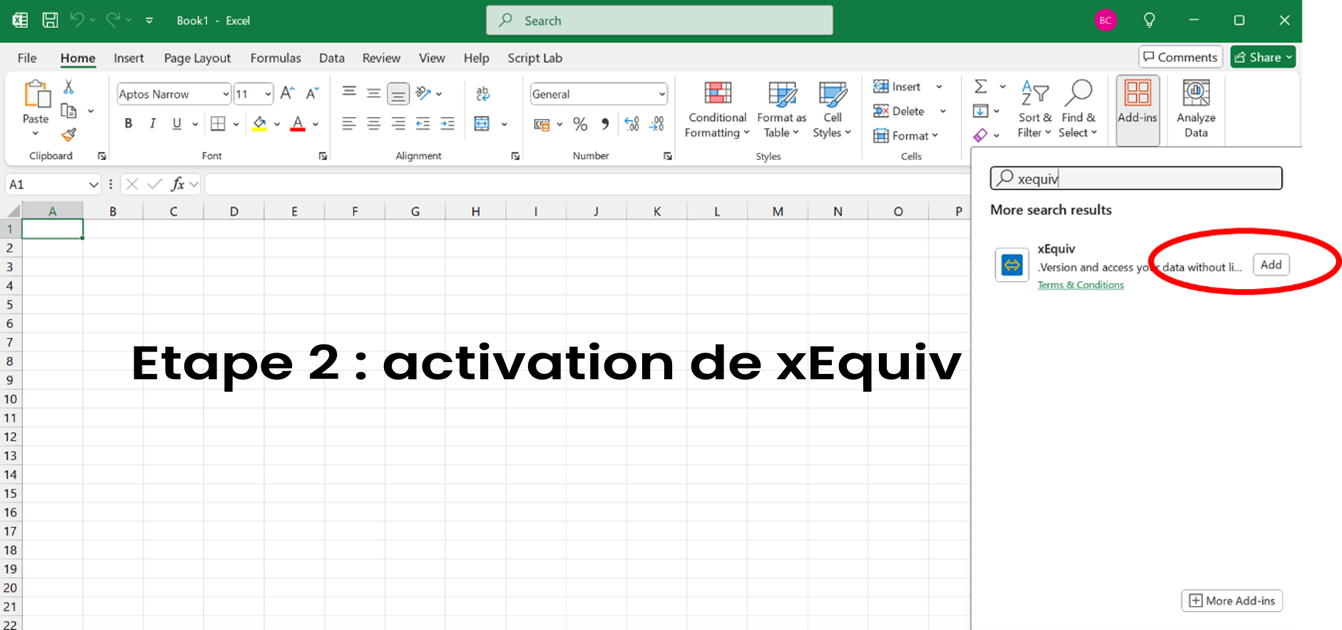Switch to the Script Lab tab

534,58
